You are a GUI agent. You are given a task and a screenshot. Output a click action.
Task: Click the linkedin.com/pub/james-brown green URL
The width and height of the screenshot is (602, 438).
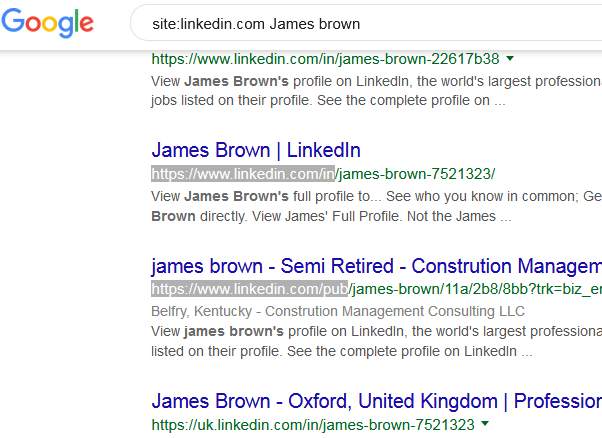coord(377,289)
